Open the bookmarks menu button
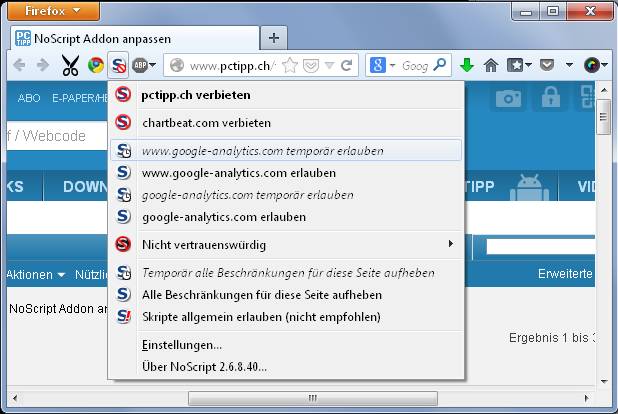The height and width of the screenshot is (414, 618). [519, 65]
